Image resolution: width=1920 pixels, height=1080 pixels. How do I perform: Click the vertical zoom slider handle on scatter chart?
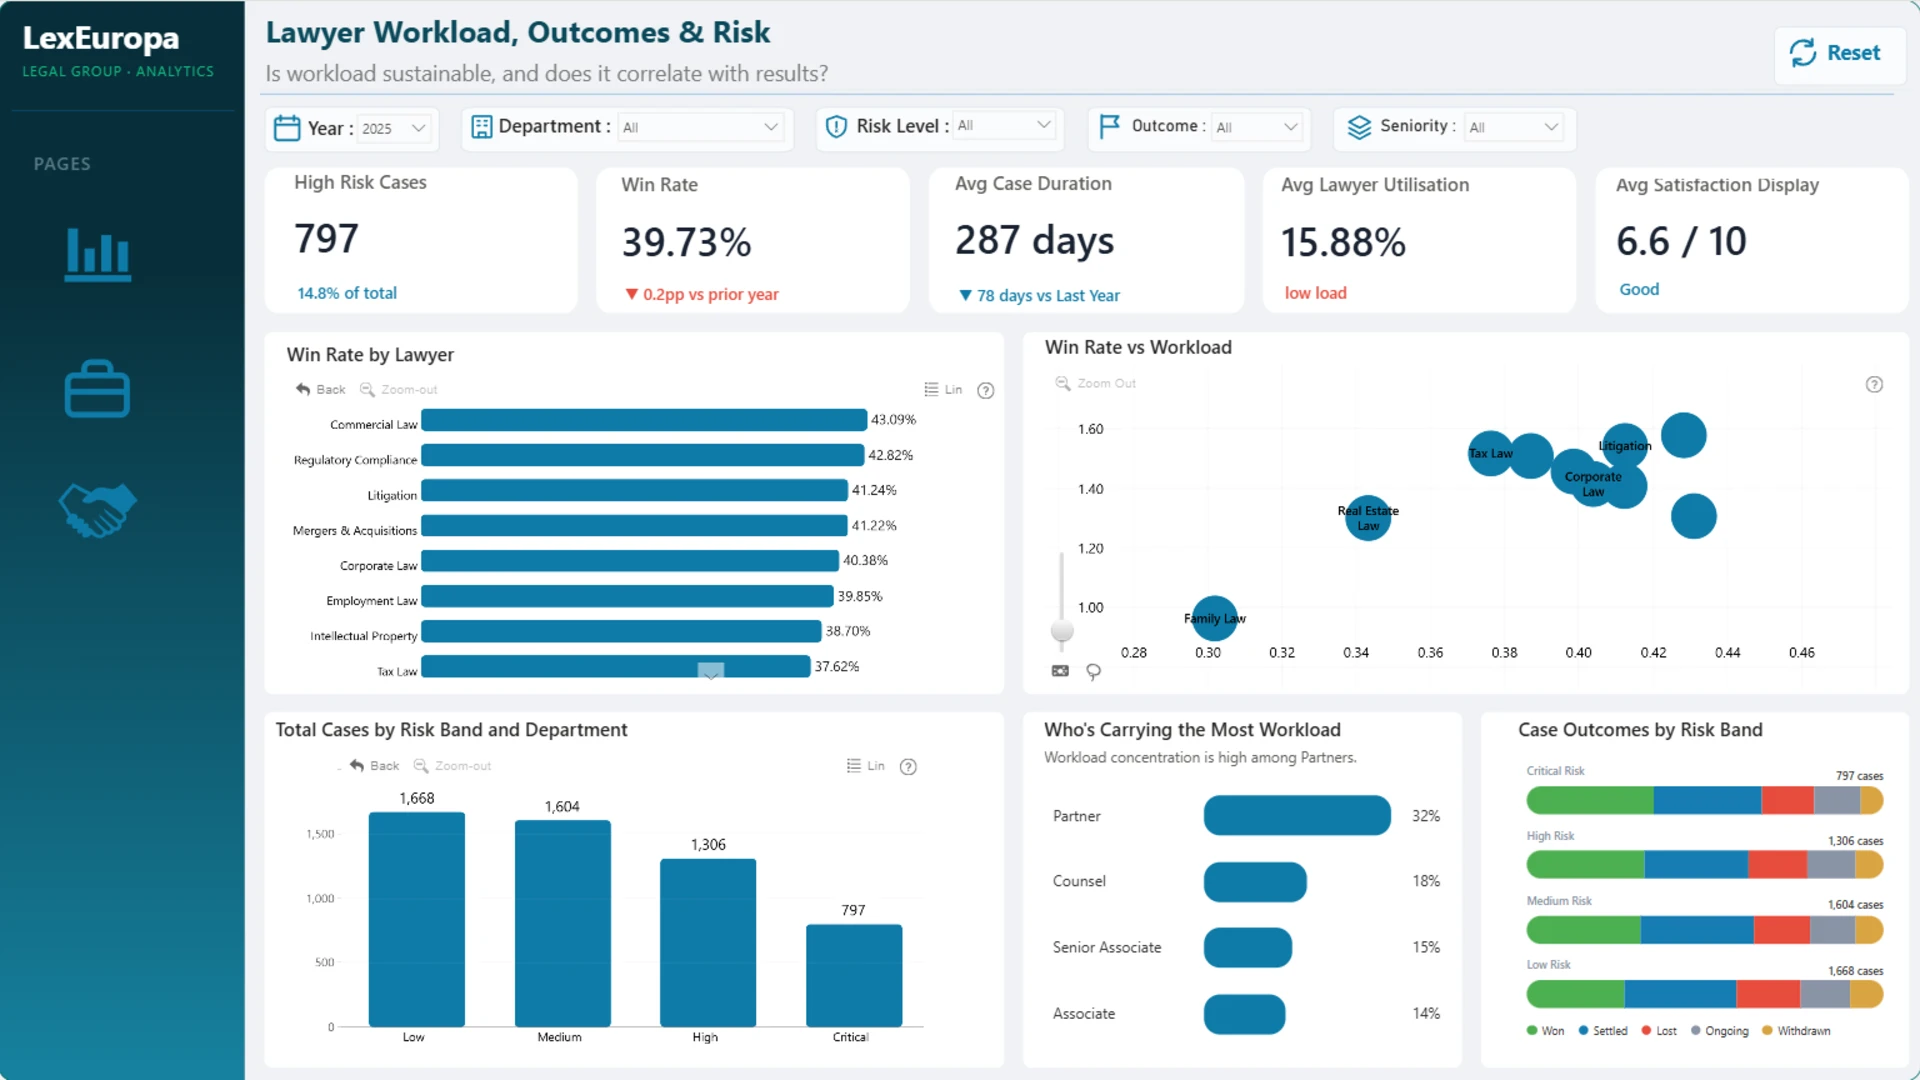click(1062, 631)
